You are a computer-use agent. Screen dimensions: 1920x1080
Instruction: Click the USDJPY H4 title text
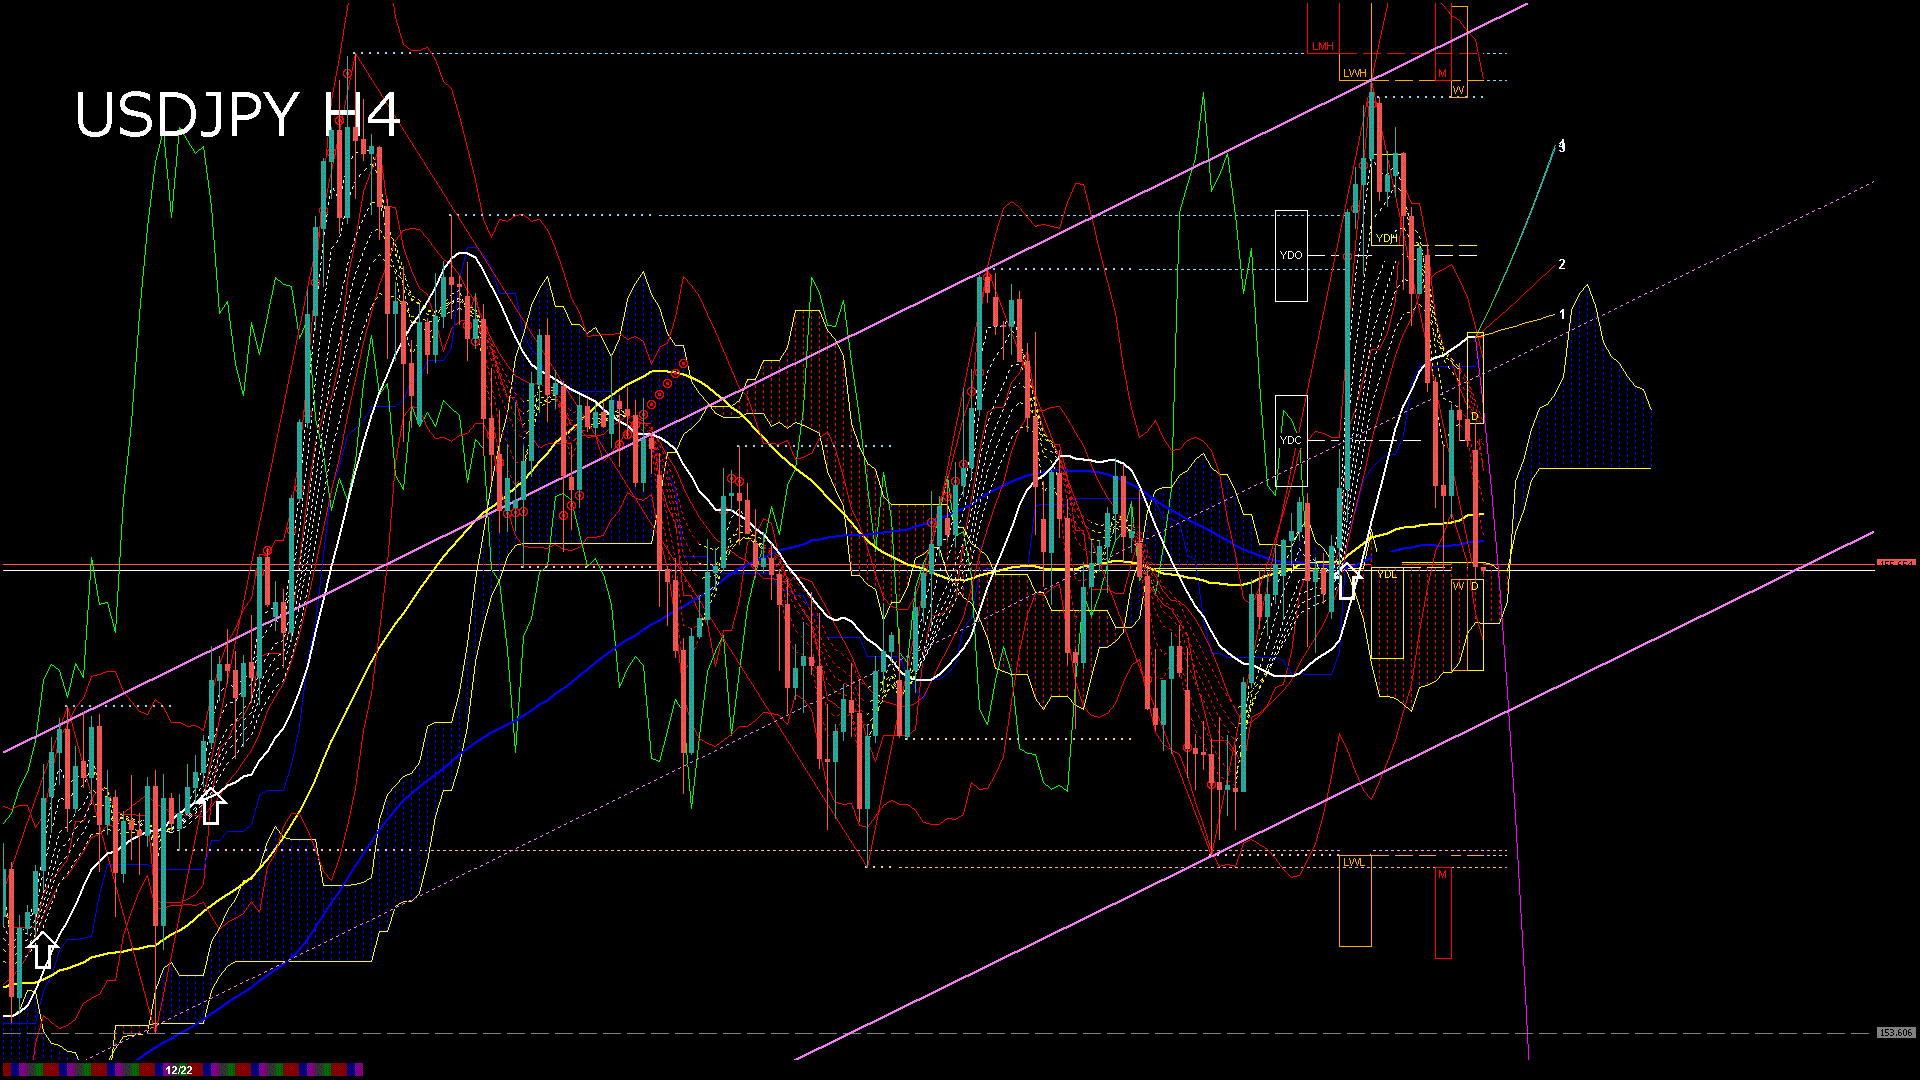pos(240,115)
